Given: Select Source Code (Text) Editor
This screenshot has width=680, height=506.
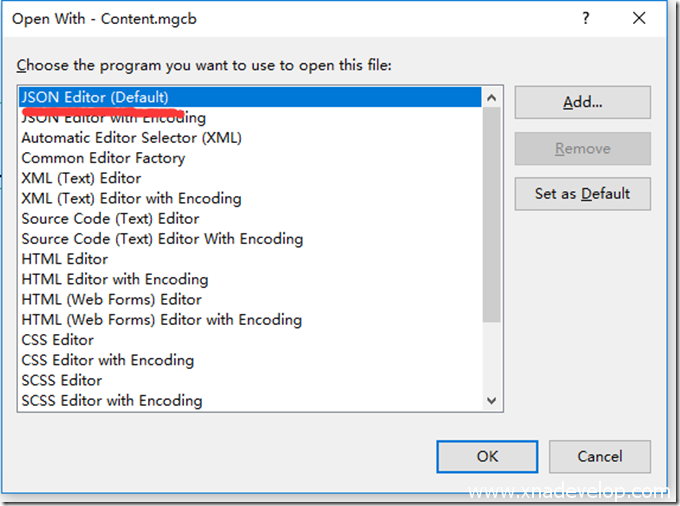Looking at the screenshot, I should 110,218.
